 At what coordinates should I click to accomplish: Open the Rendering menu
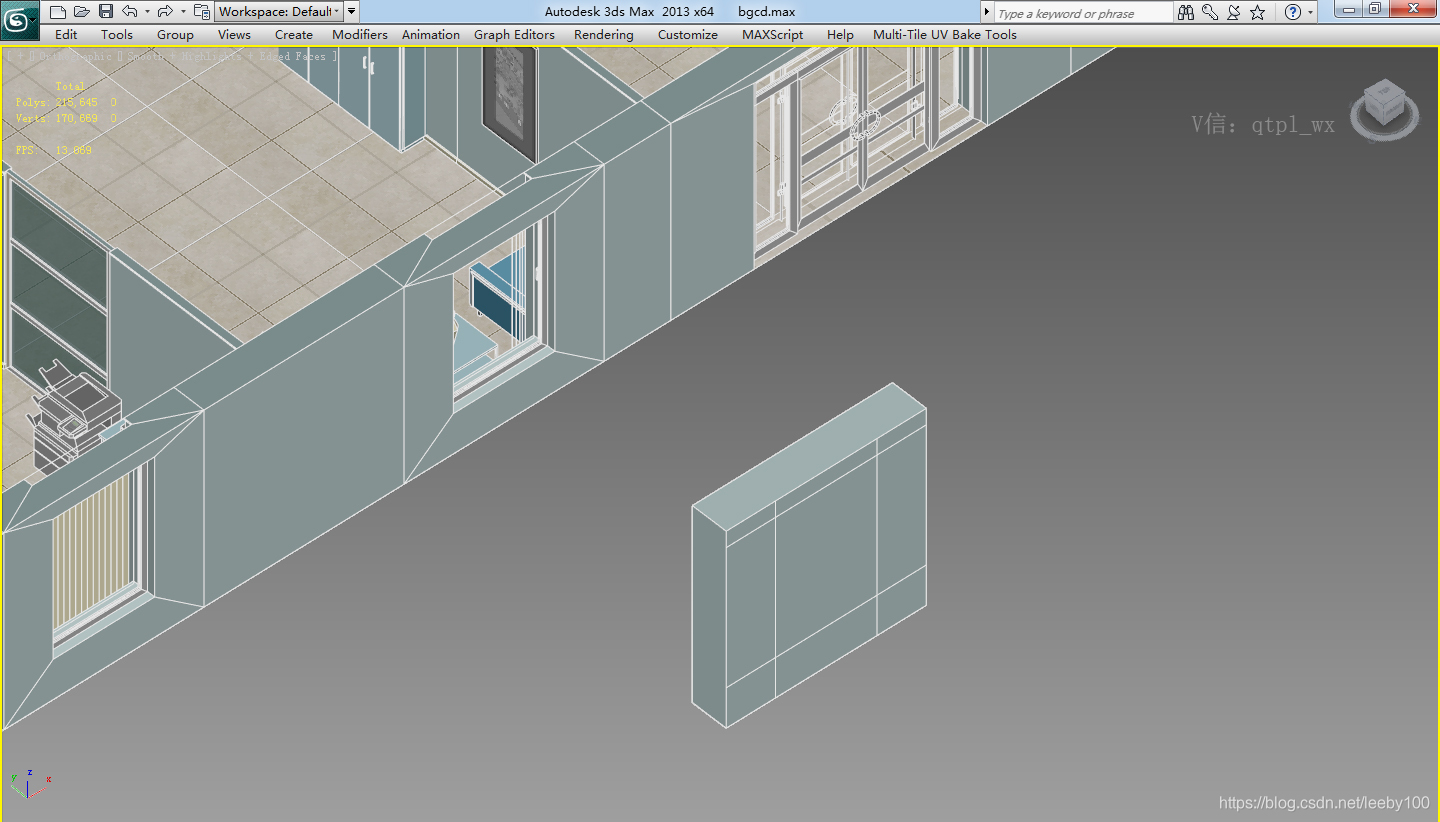pos(604,34)
